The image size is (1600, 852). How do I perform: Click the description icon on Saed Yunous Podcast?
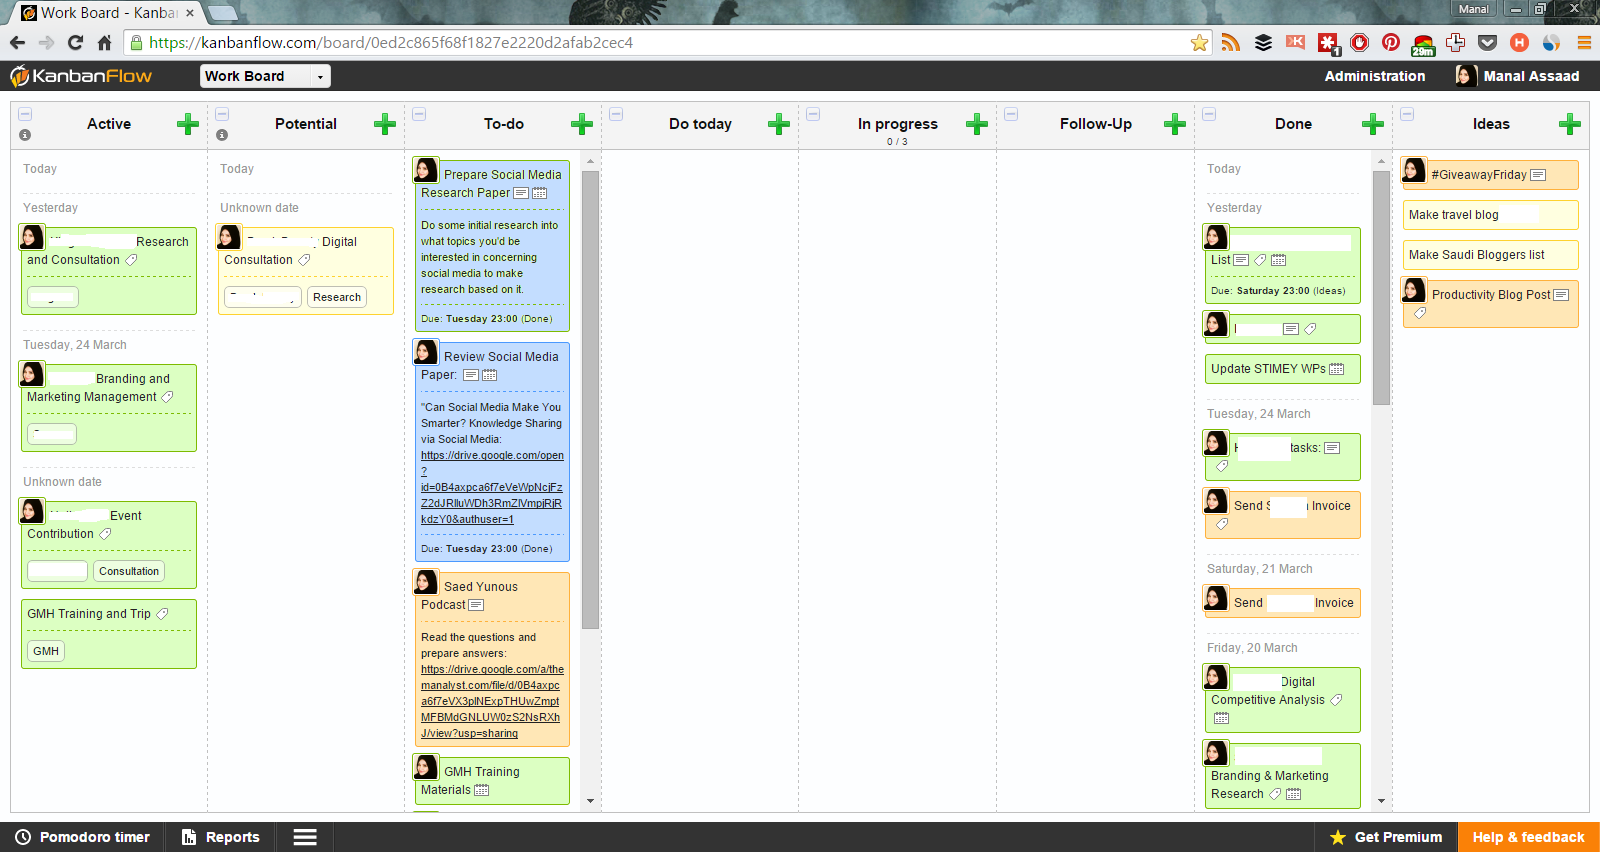pos(476,605)
